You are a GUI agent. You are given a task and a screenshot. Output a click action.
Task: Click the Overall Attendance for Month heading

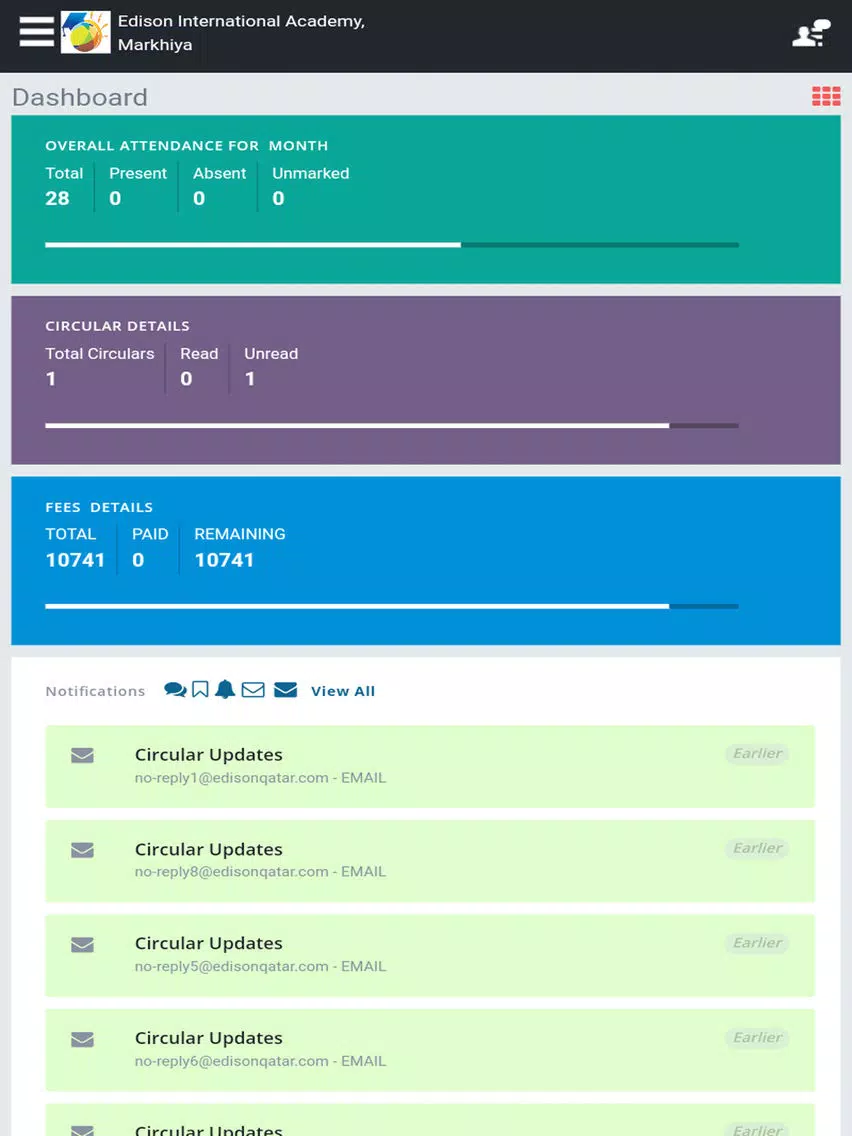(x=186, y=146)
